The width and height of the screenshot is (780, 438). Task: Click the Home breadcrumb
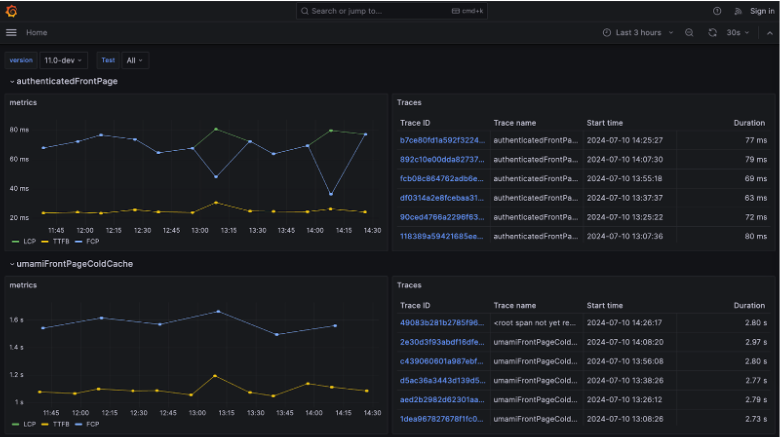(x=37, y=33)
